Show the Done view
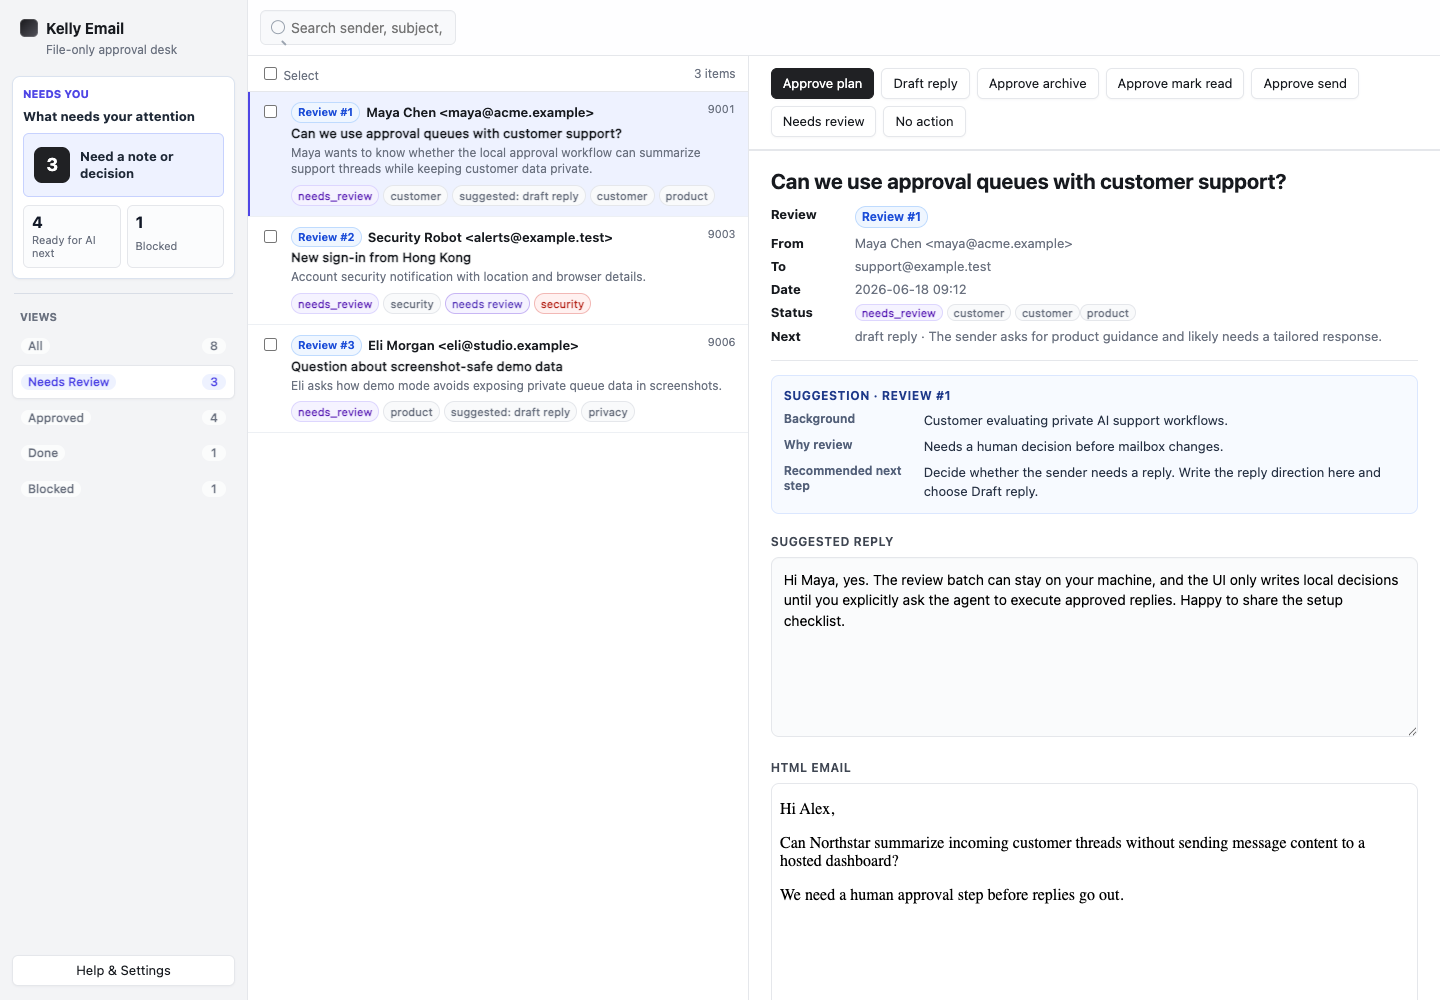Viewport: 1440px width, 1000px height. pos(123,453)
